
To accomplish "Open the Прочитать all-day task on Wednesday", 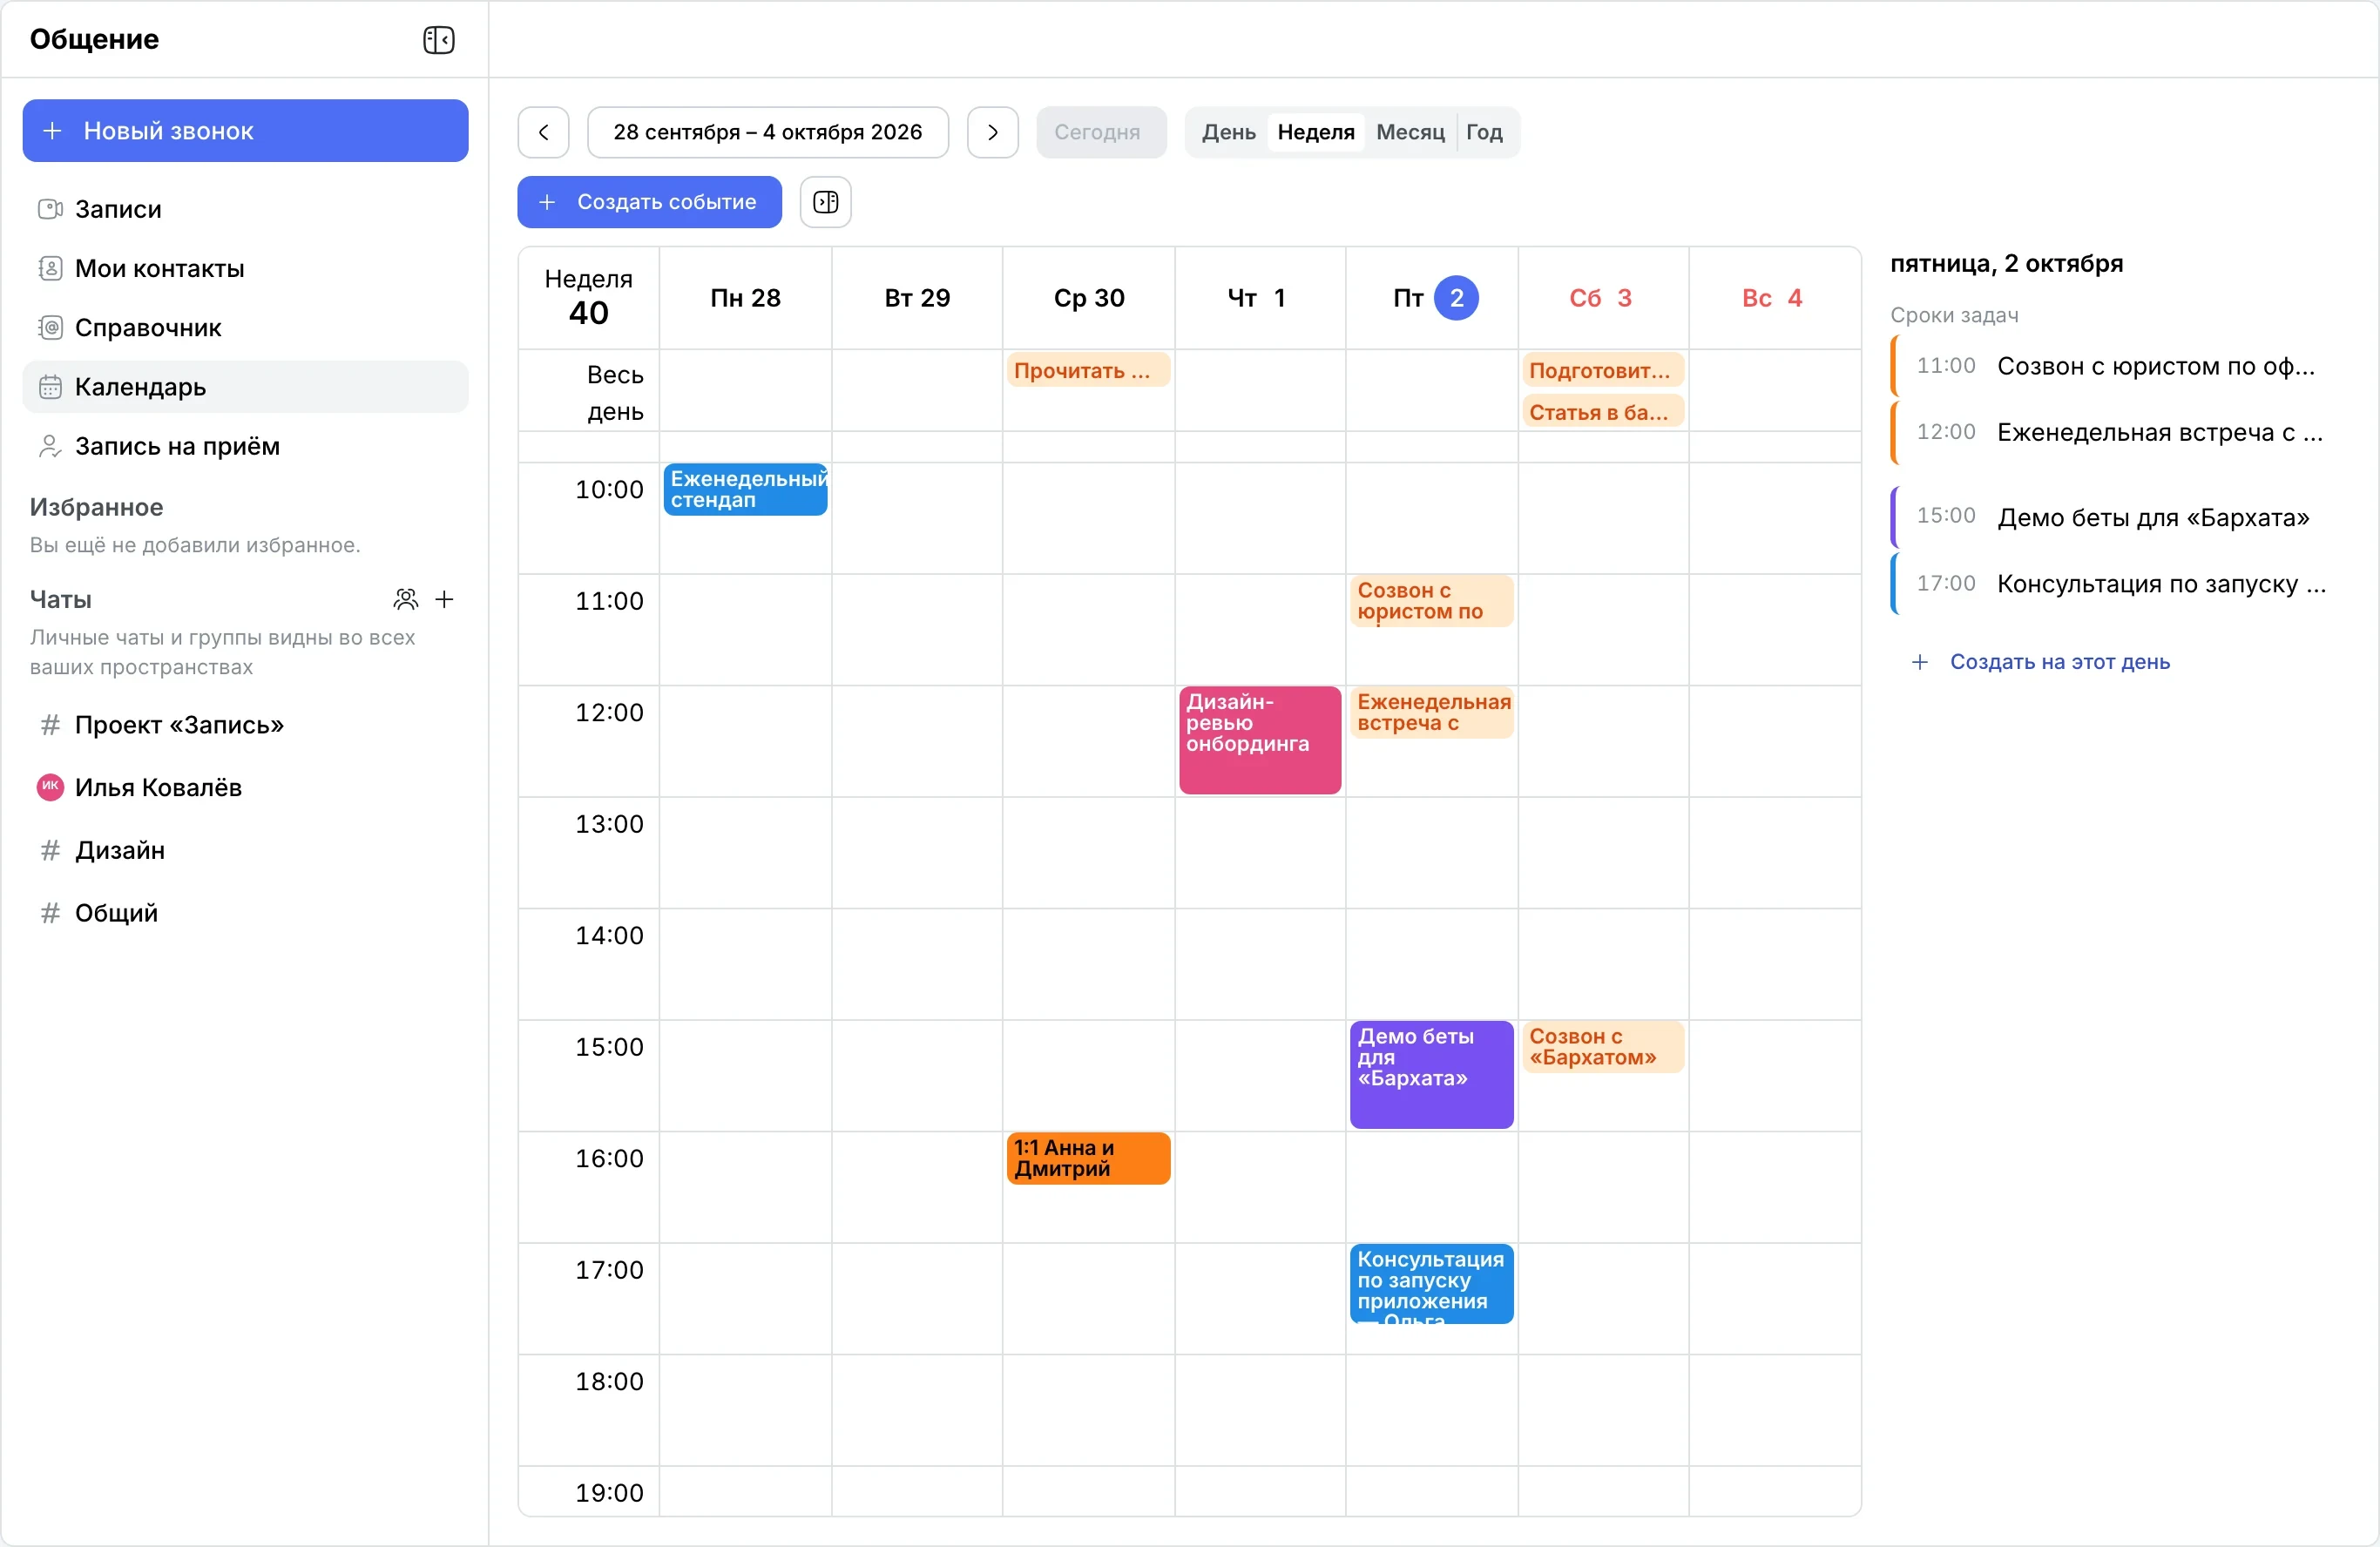I will [x=1088, y=371].
